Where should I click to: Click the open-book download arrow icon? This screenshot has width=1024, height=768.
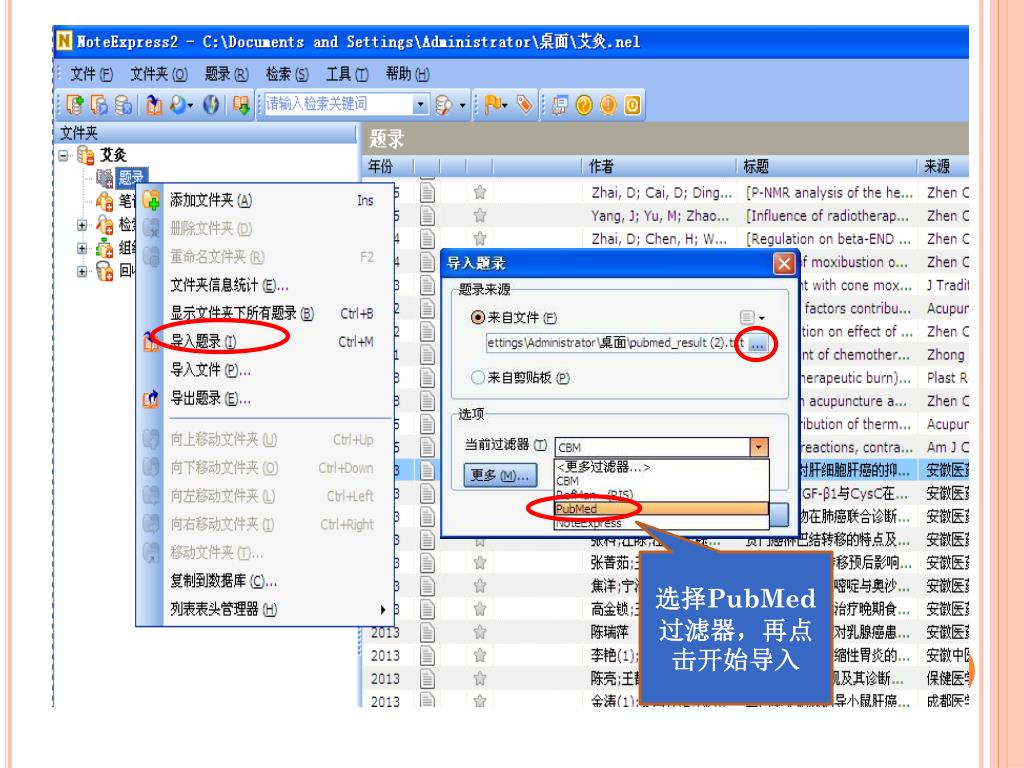pos(241,104)
